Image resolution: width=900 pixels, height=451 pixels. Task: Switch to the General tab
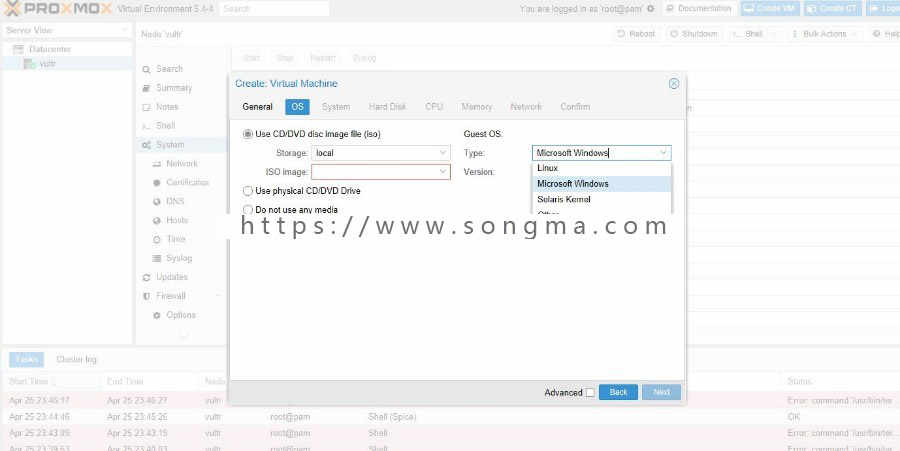(257, 107)
